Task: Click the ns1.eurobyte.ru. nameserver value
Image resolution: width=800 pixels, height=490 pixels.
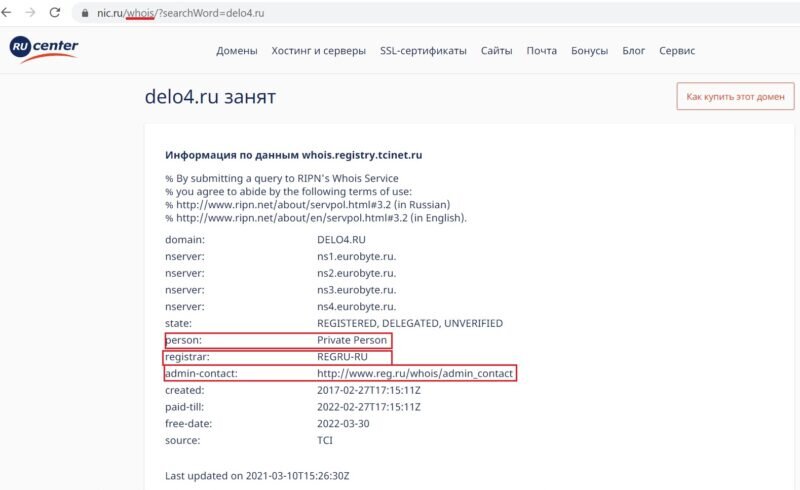Action: 356,256
